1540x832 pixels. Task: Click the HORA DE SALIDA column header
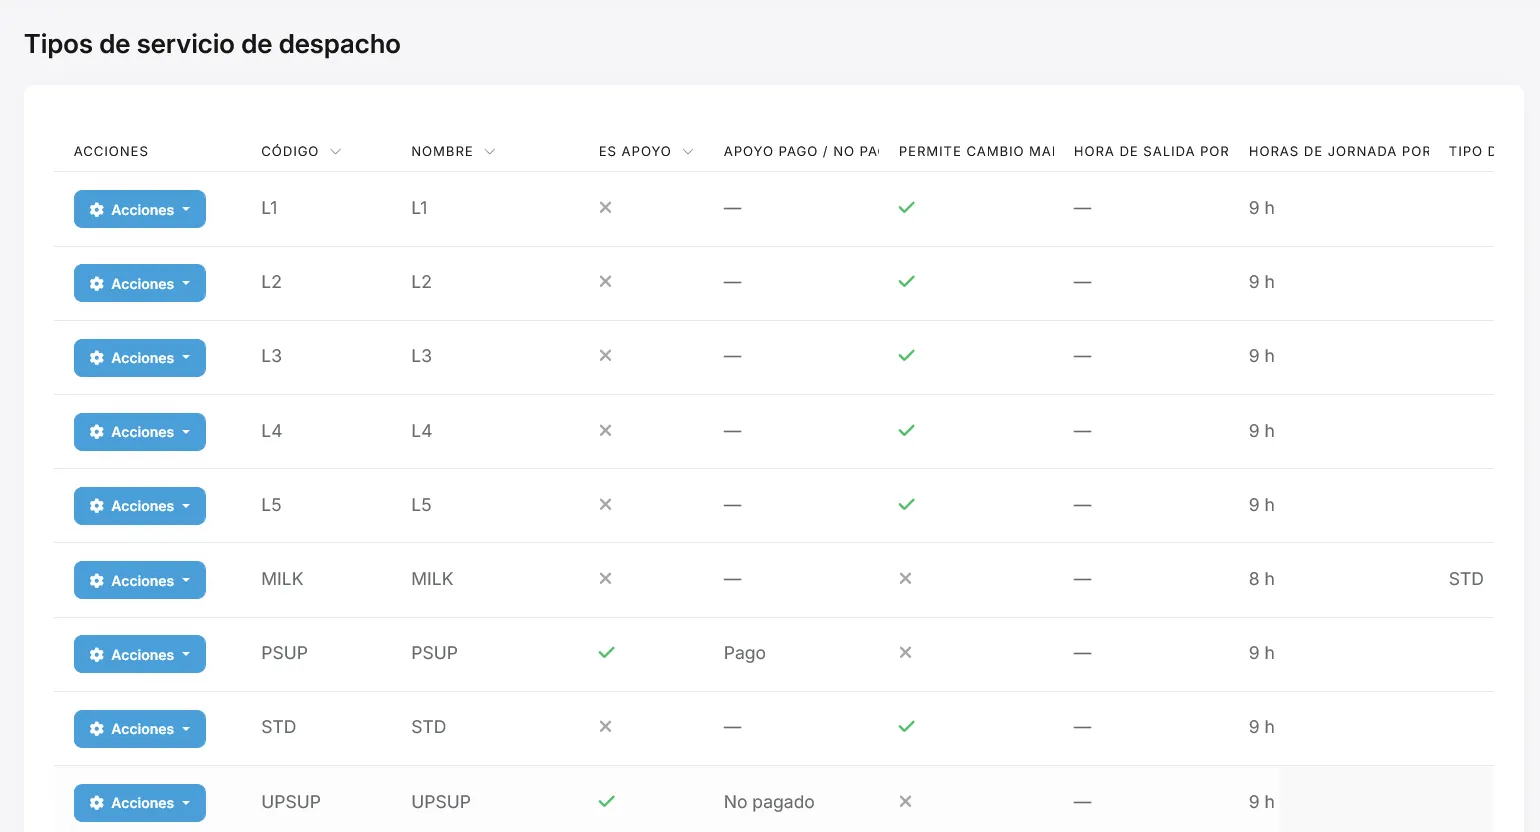coord(1151,151)
